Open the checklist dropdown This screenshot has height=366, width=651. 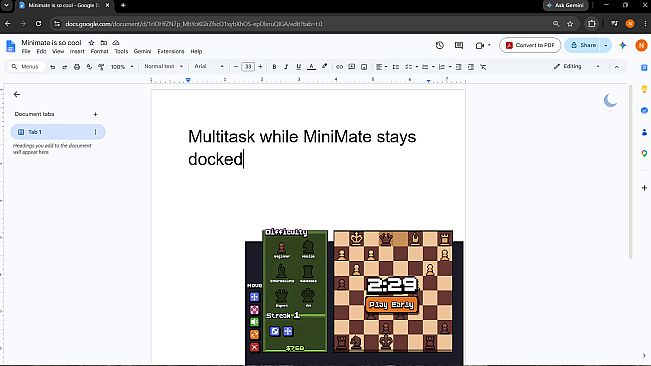411,67
